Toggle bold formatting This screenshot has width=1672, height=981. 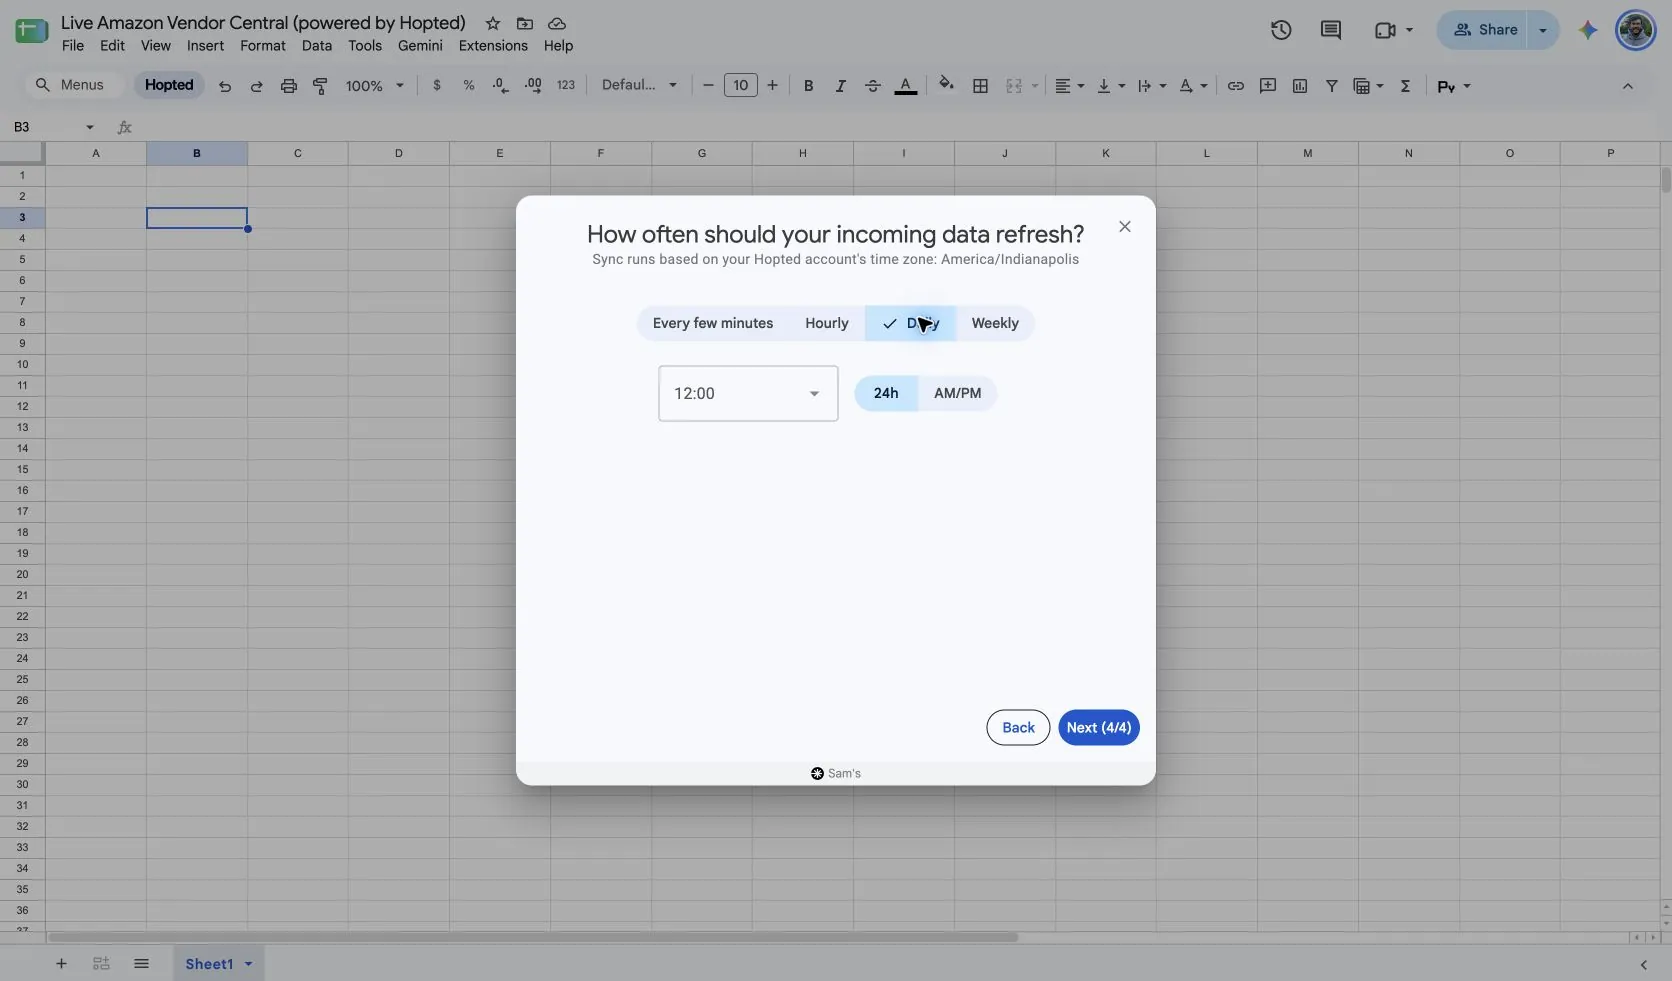click(809, 86)
